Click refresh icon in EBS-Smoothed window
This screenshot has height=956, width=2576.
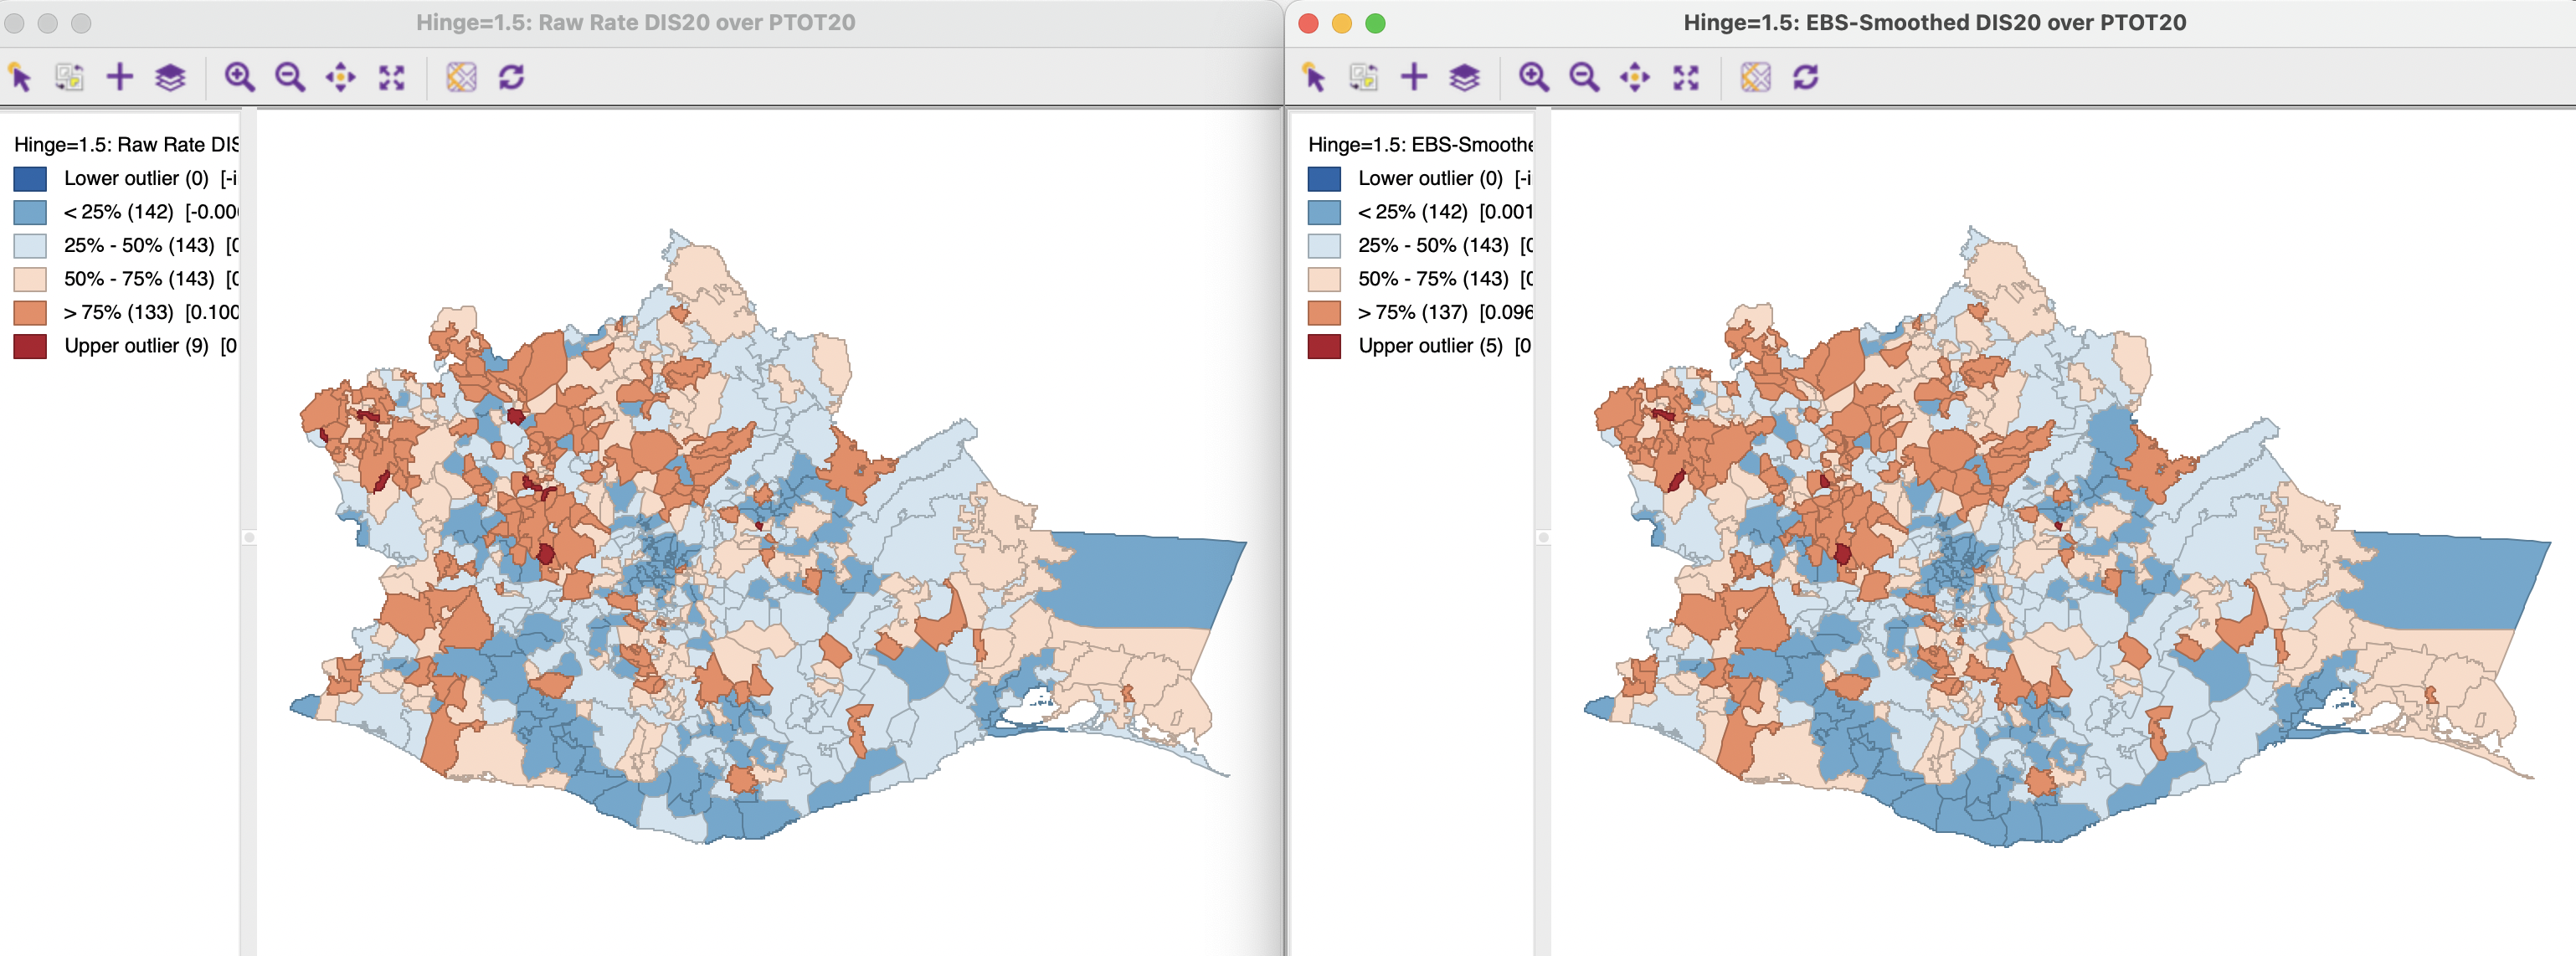tap(1806, 77)
